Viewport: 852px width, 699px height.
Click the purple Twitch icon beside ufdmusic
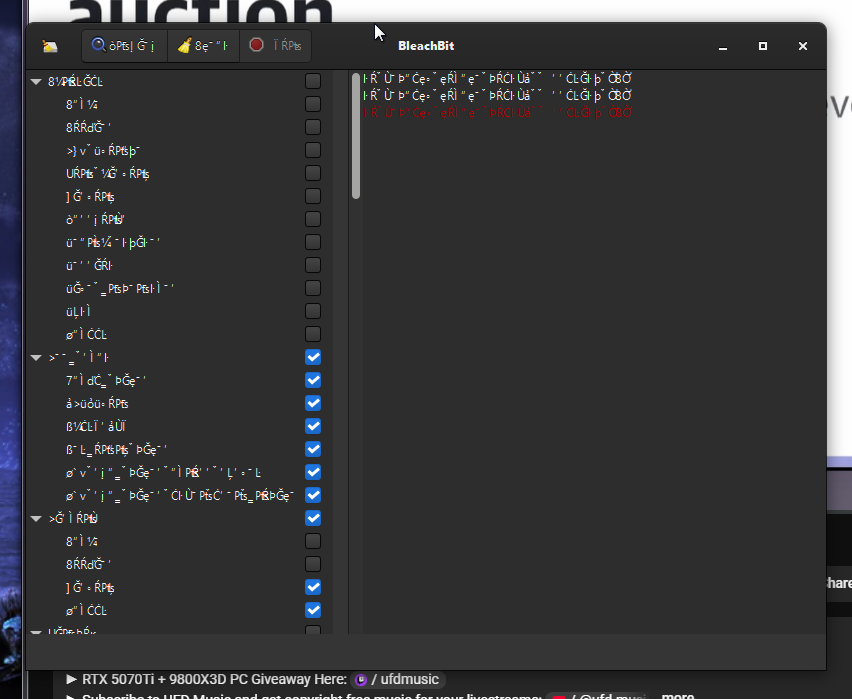point(361,680)
